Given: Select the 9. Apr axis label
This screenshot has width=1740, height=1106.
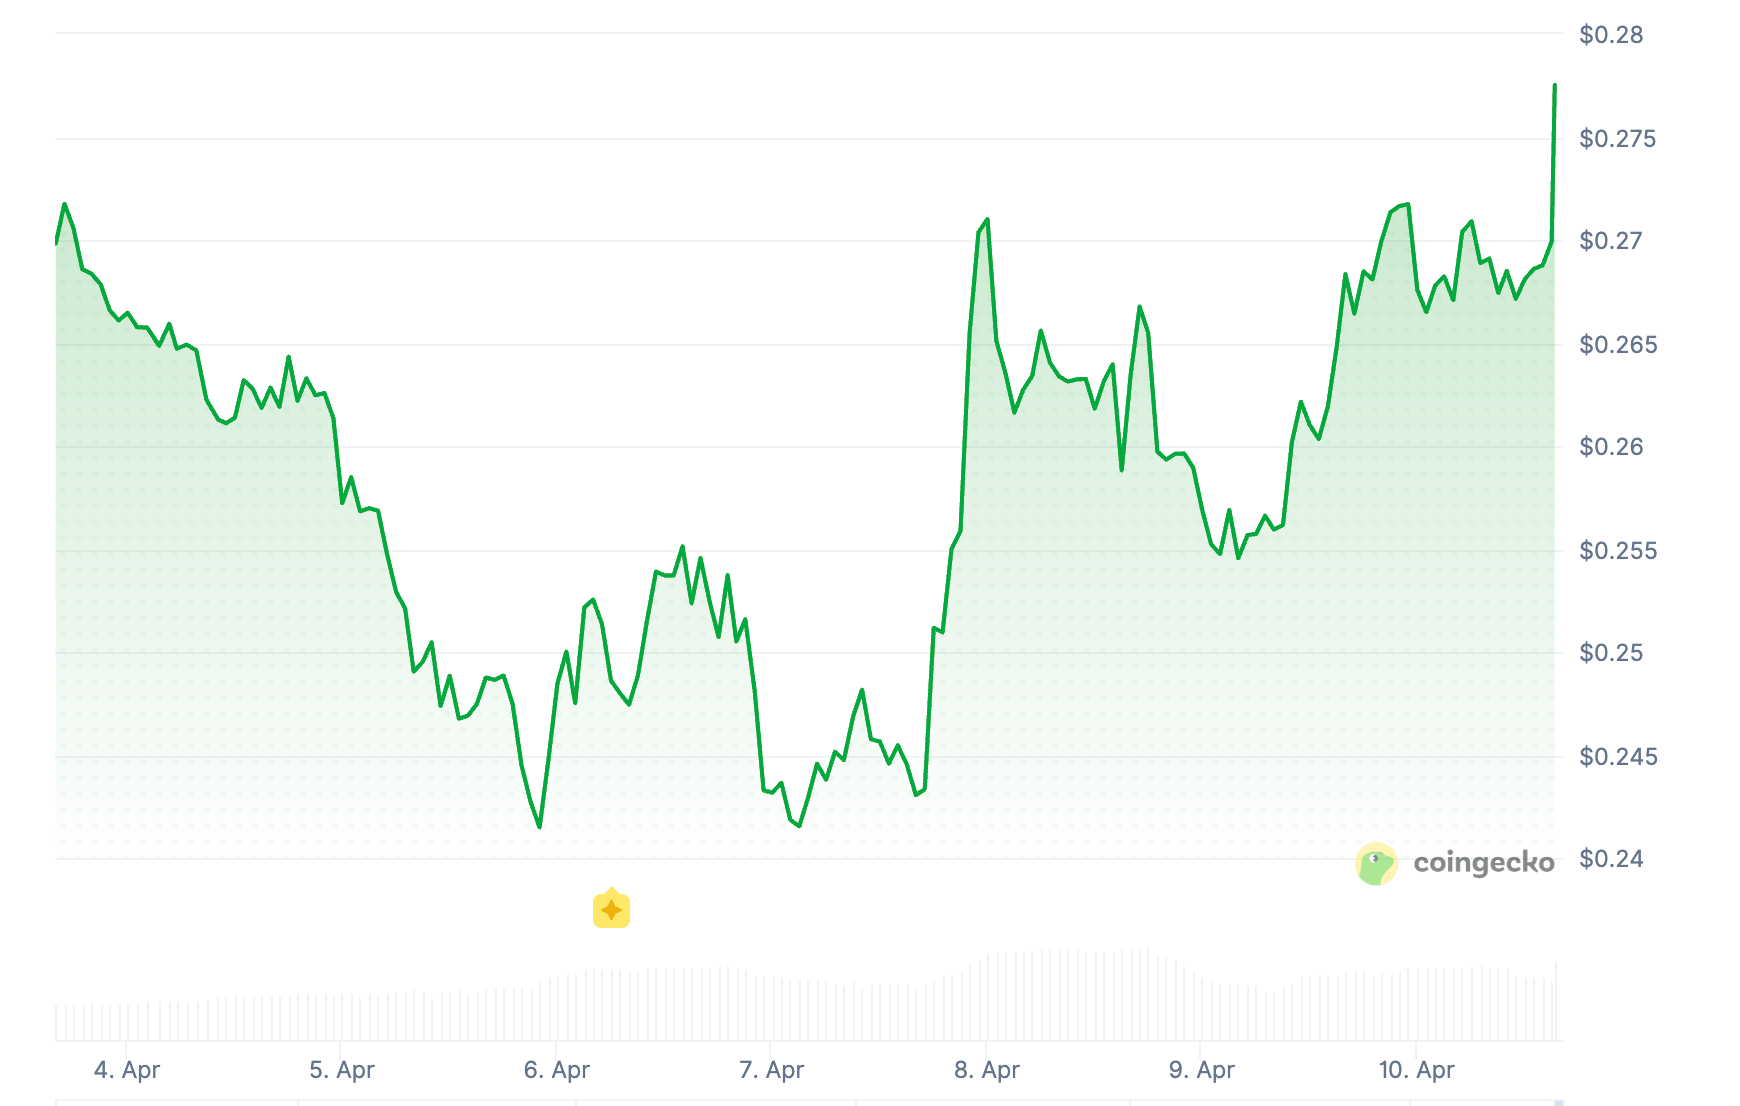Looking at the screenshot, I should (1201, 1070).
